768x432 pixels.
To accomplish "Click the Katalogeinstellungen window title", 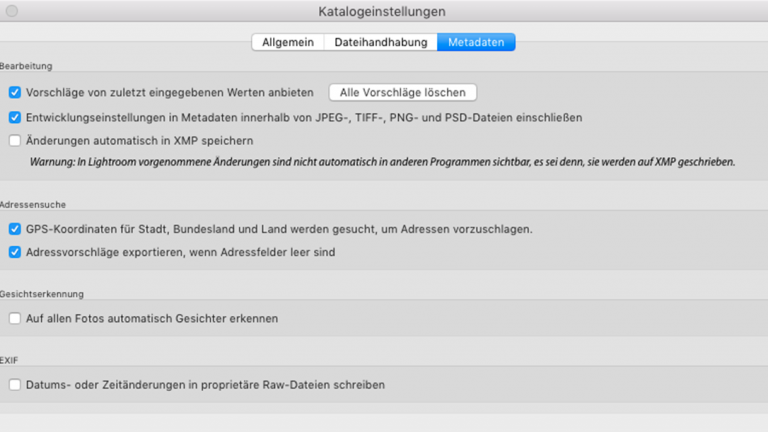I will tap(383, 12).
